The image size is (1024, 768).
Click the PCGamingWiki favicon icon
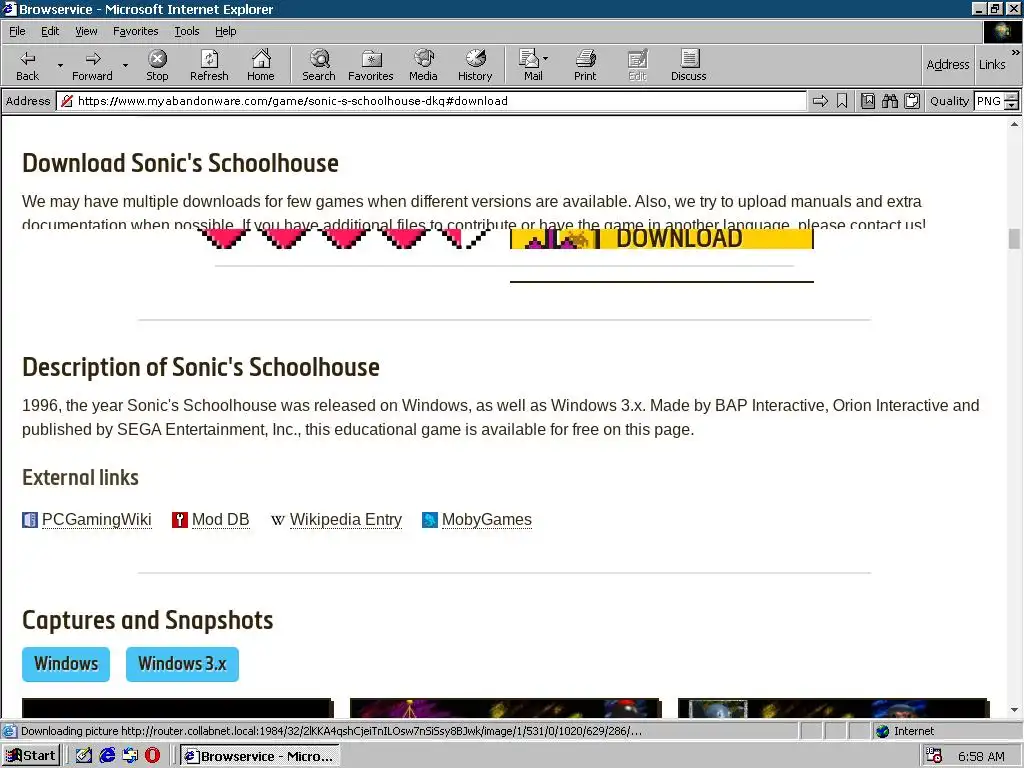(30, 520)
